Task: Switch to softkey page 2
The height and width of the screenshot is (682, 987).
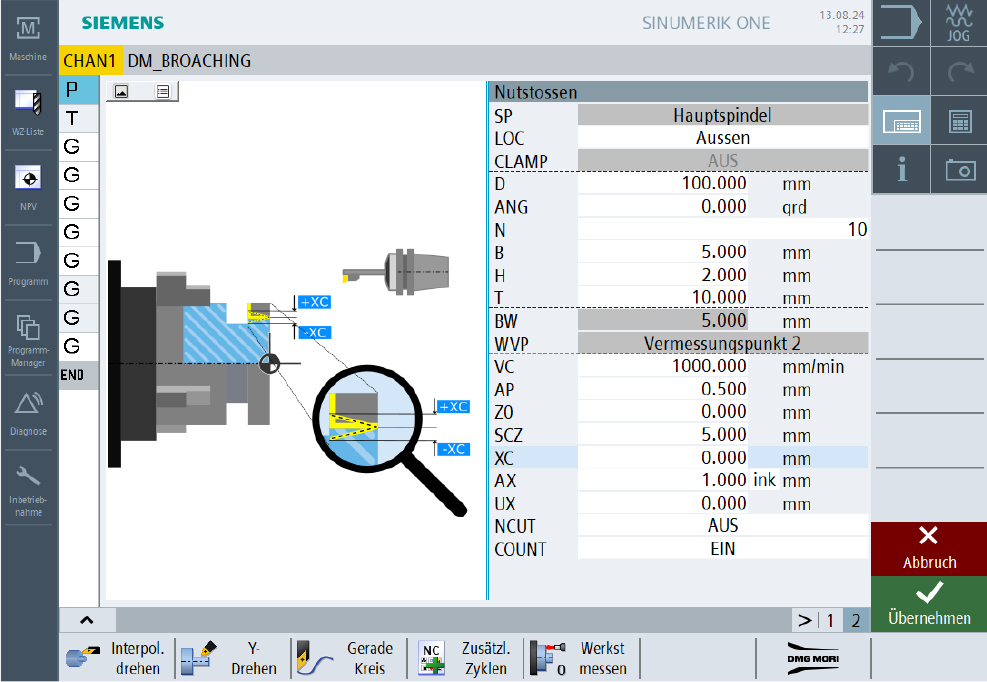Action: [x=855, y=620]
